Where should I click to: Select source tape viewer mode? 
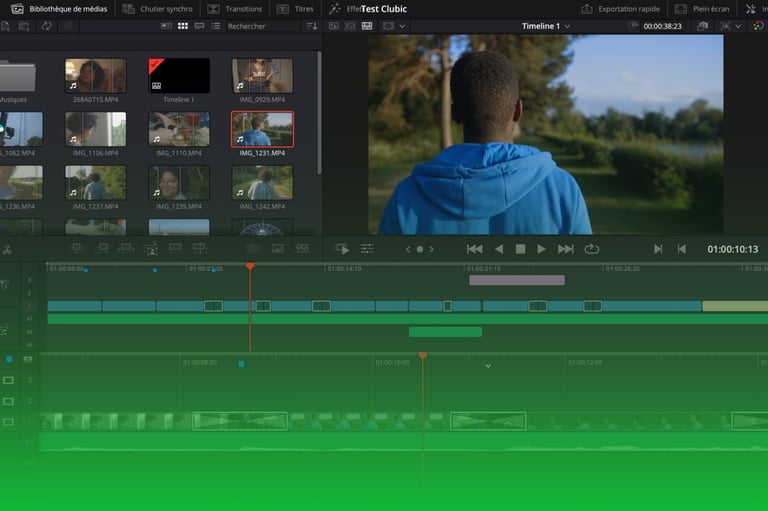[350, 26]
